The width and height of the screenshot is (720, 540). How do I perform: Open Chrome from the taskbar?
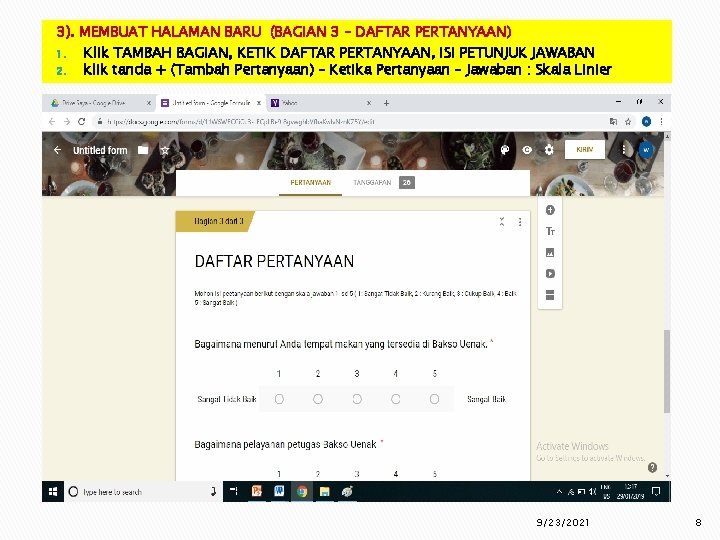coord(302,492)
